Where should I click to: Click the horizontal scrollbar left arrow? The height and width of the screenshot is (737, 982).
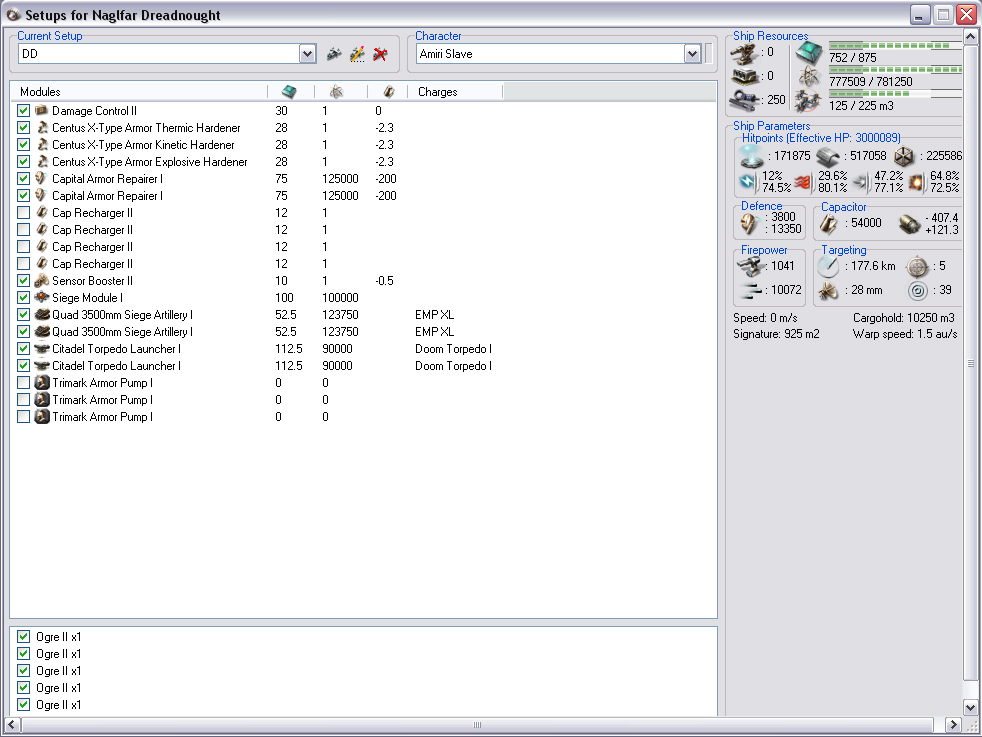click(x=12, y=724)
